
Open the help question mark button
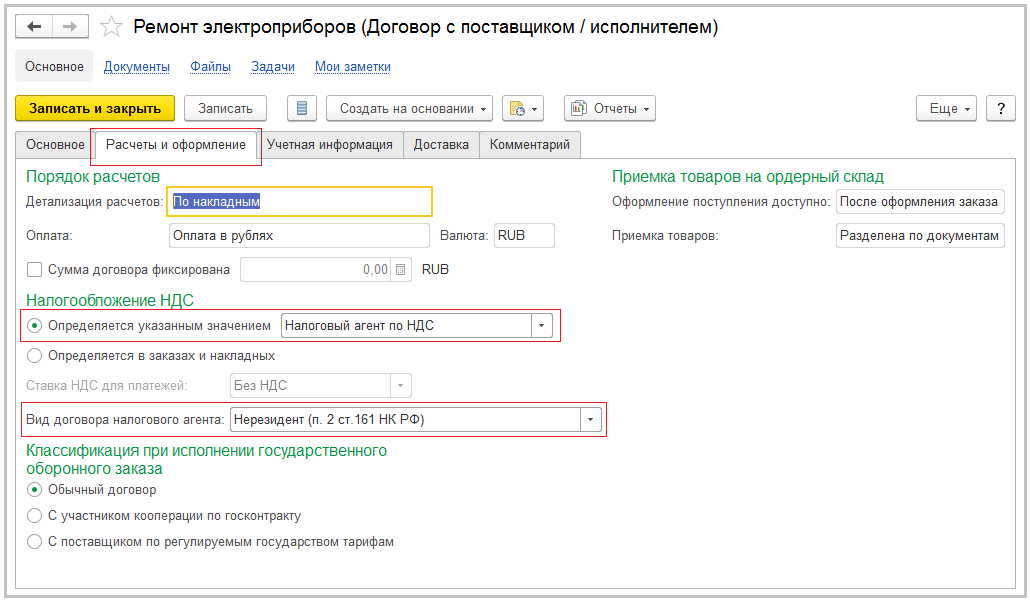point(1000,108)
